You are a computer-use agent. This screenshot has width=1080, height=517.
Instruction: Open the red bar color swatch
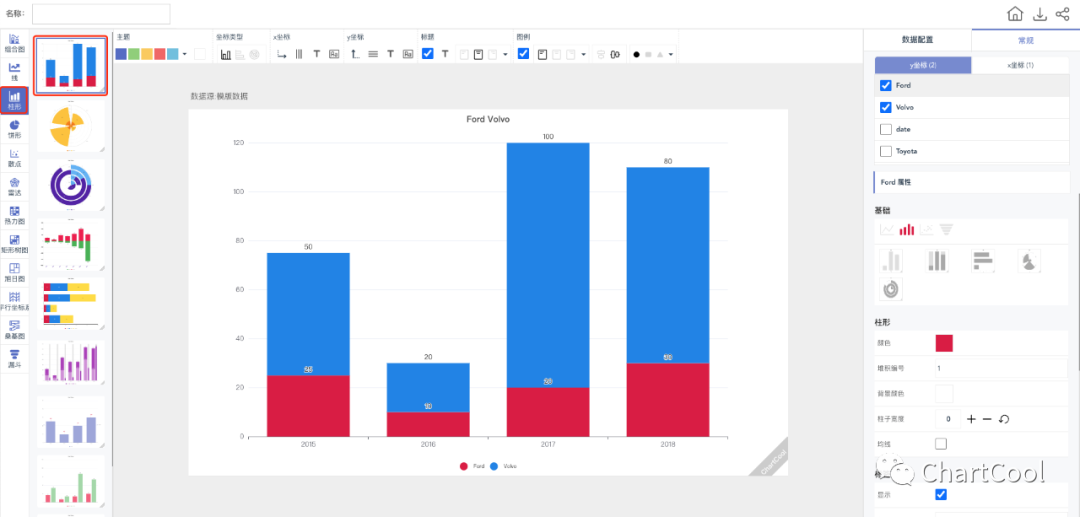pyautogui.click(x=944, y=343)
